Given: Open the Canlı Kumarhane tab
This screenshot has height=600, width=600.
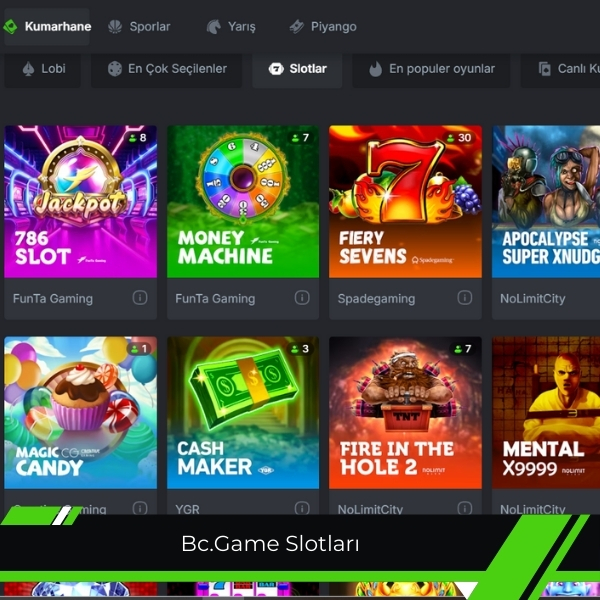Looking at the screenshot, I should [560, 69].
